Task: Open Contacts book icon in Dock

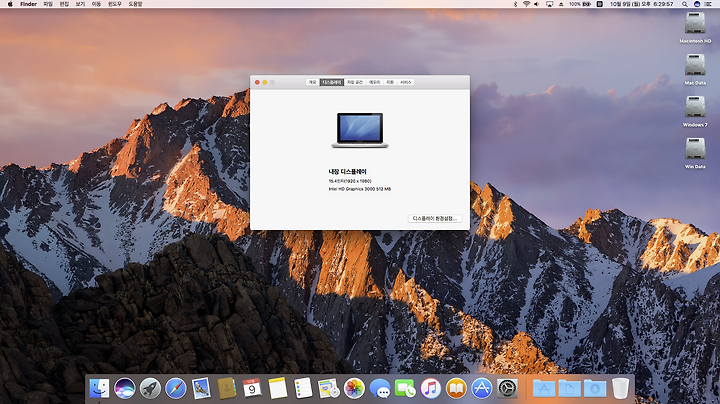Action: pos(227,388)
